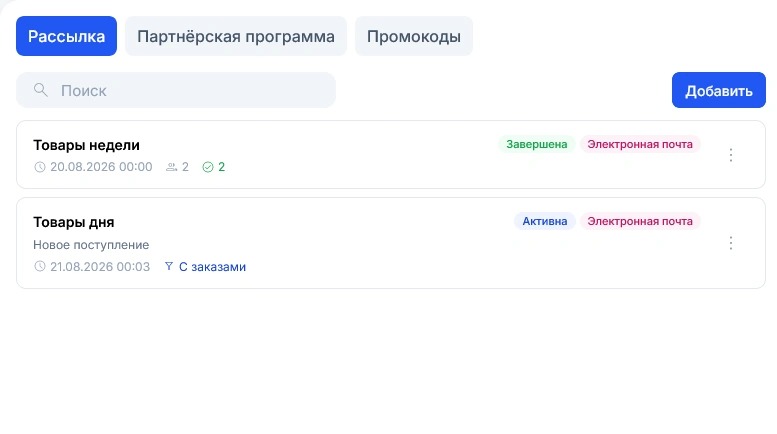Click the filter funnel icon
The image size is (777, 434).
pyautogui.click(x=168, y=267)
